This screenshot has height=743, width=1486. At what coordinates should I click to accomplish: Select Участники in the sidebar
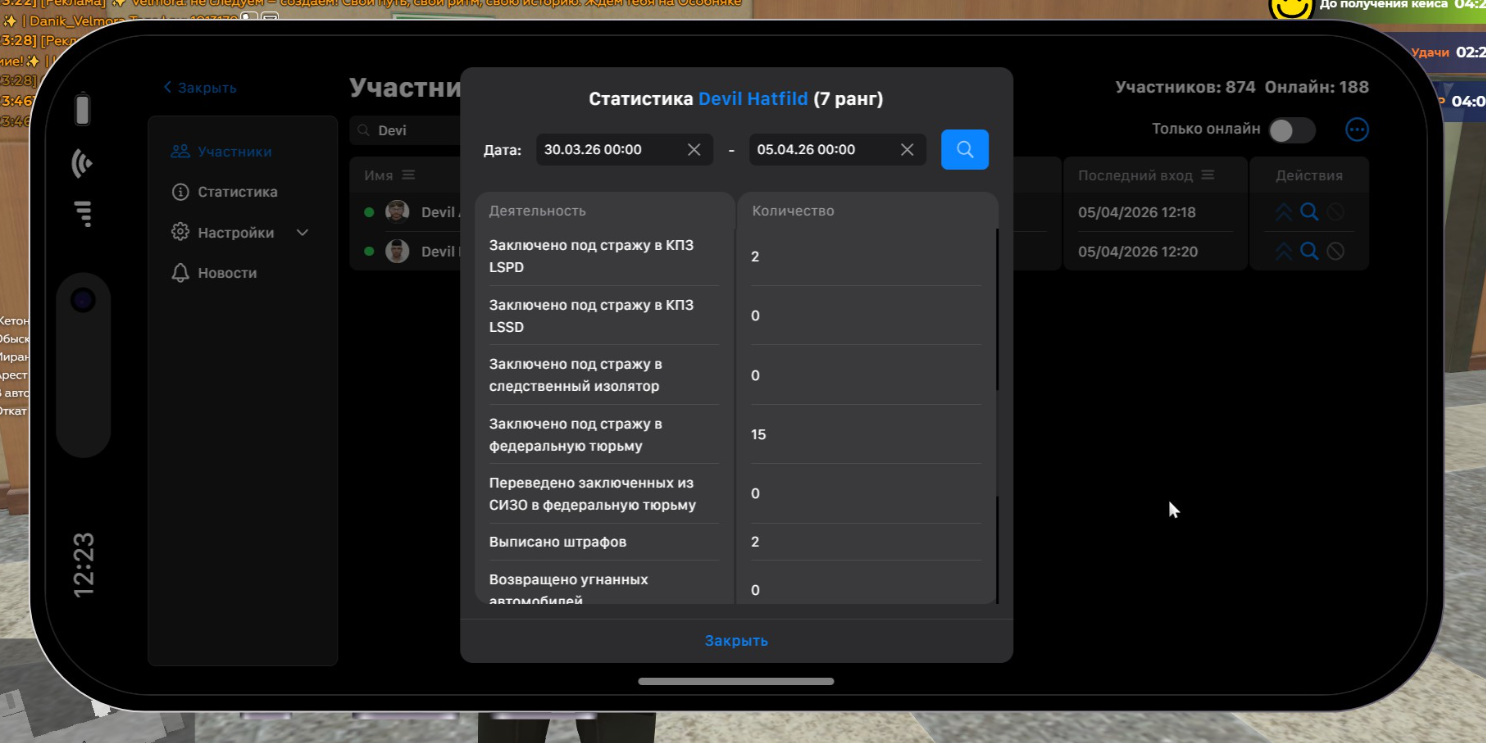tap(234, 152)
